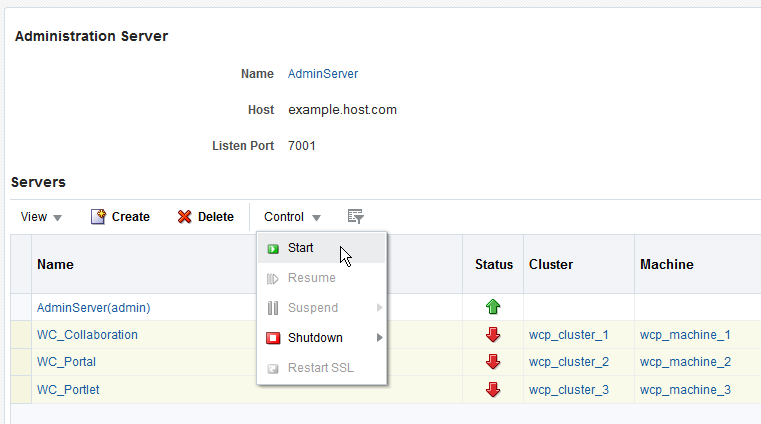Click the greyed Suspend pause icon
This screenshot has width=761, height=424.
pos(273,308)
